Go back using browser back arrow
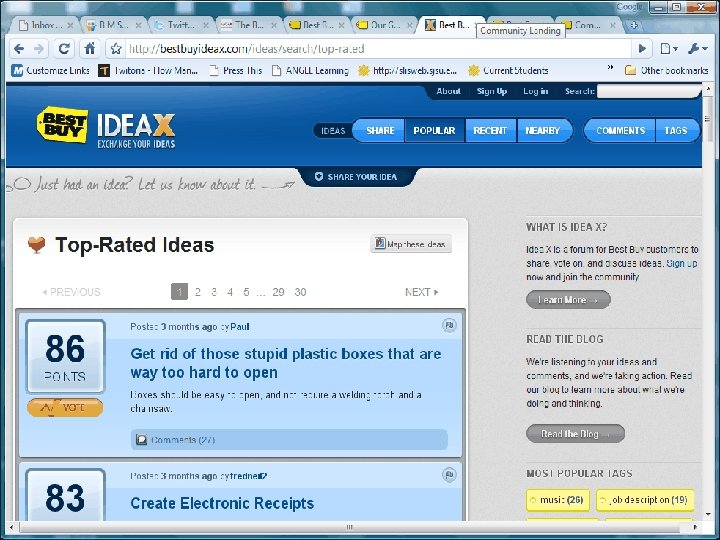The height and width of the screenshot is (540, 720). (x=19, y=49)
